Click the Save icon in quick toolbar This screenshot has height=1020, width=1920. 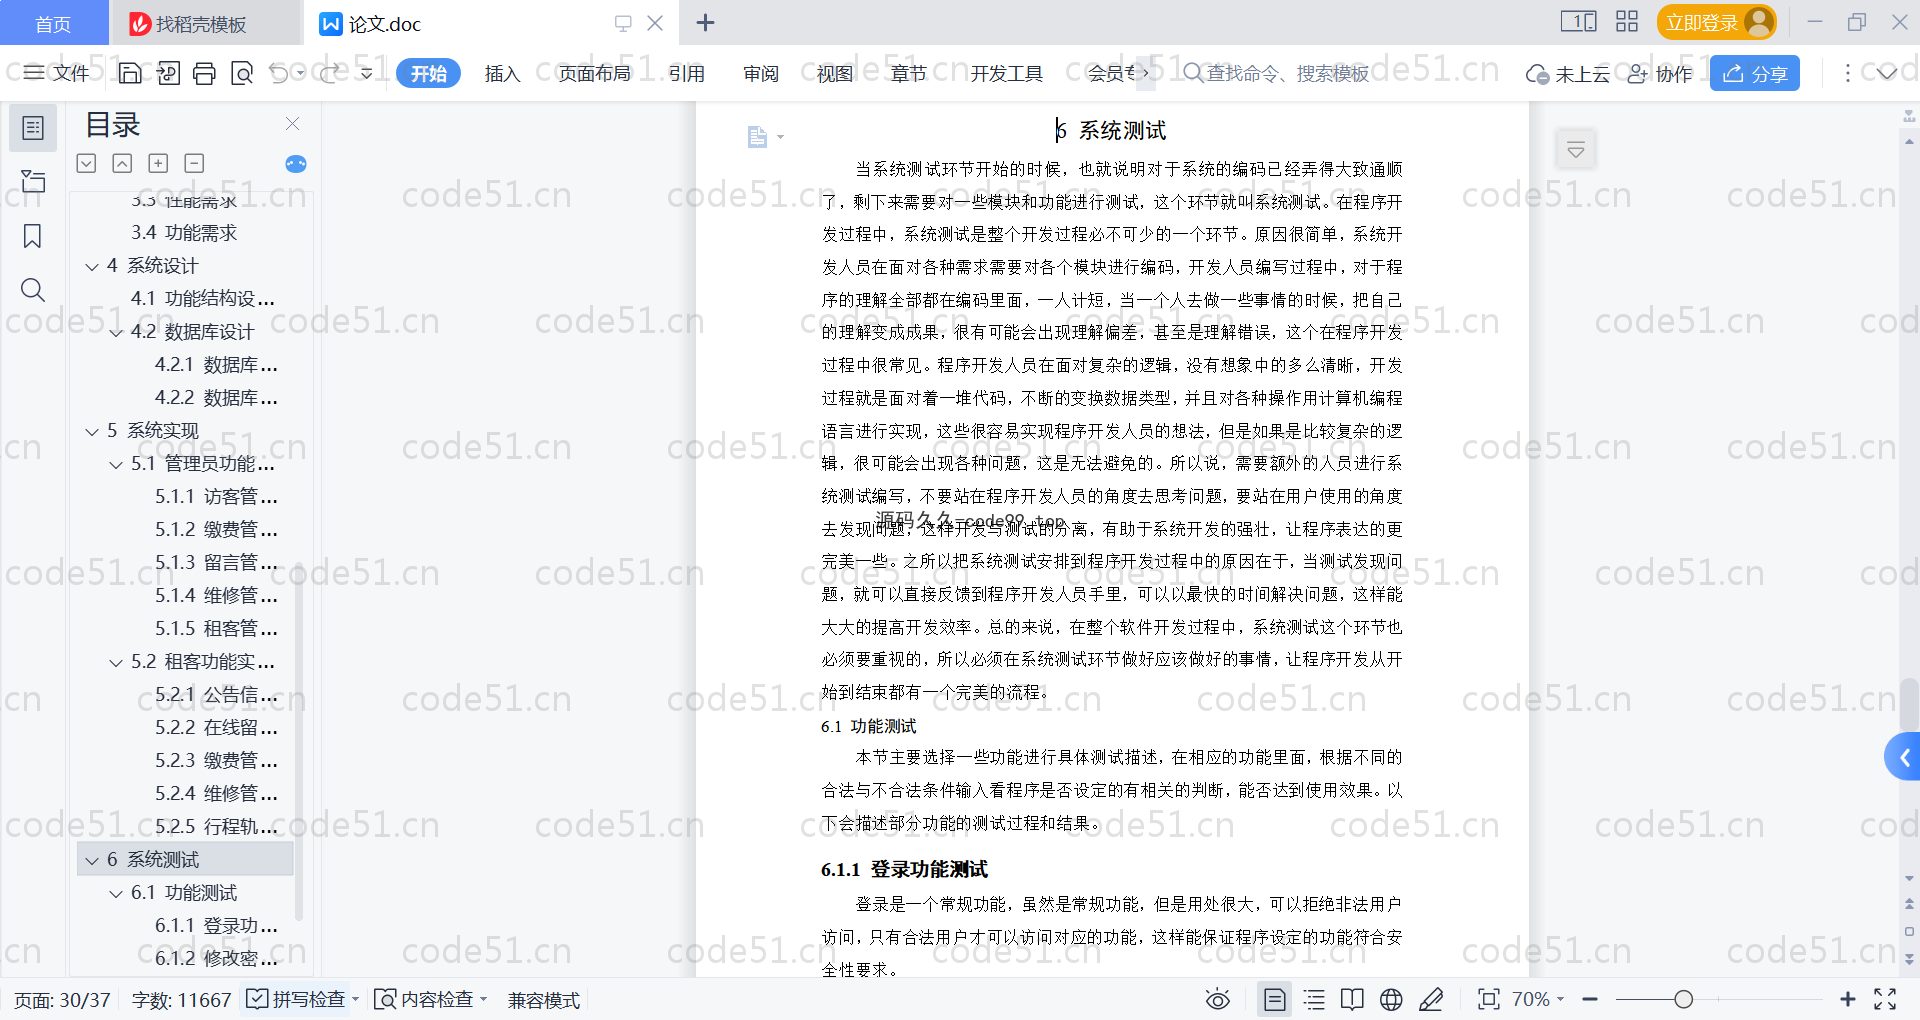pyautogui.click(x=130, y=73)
